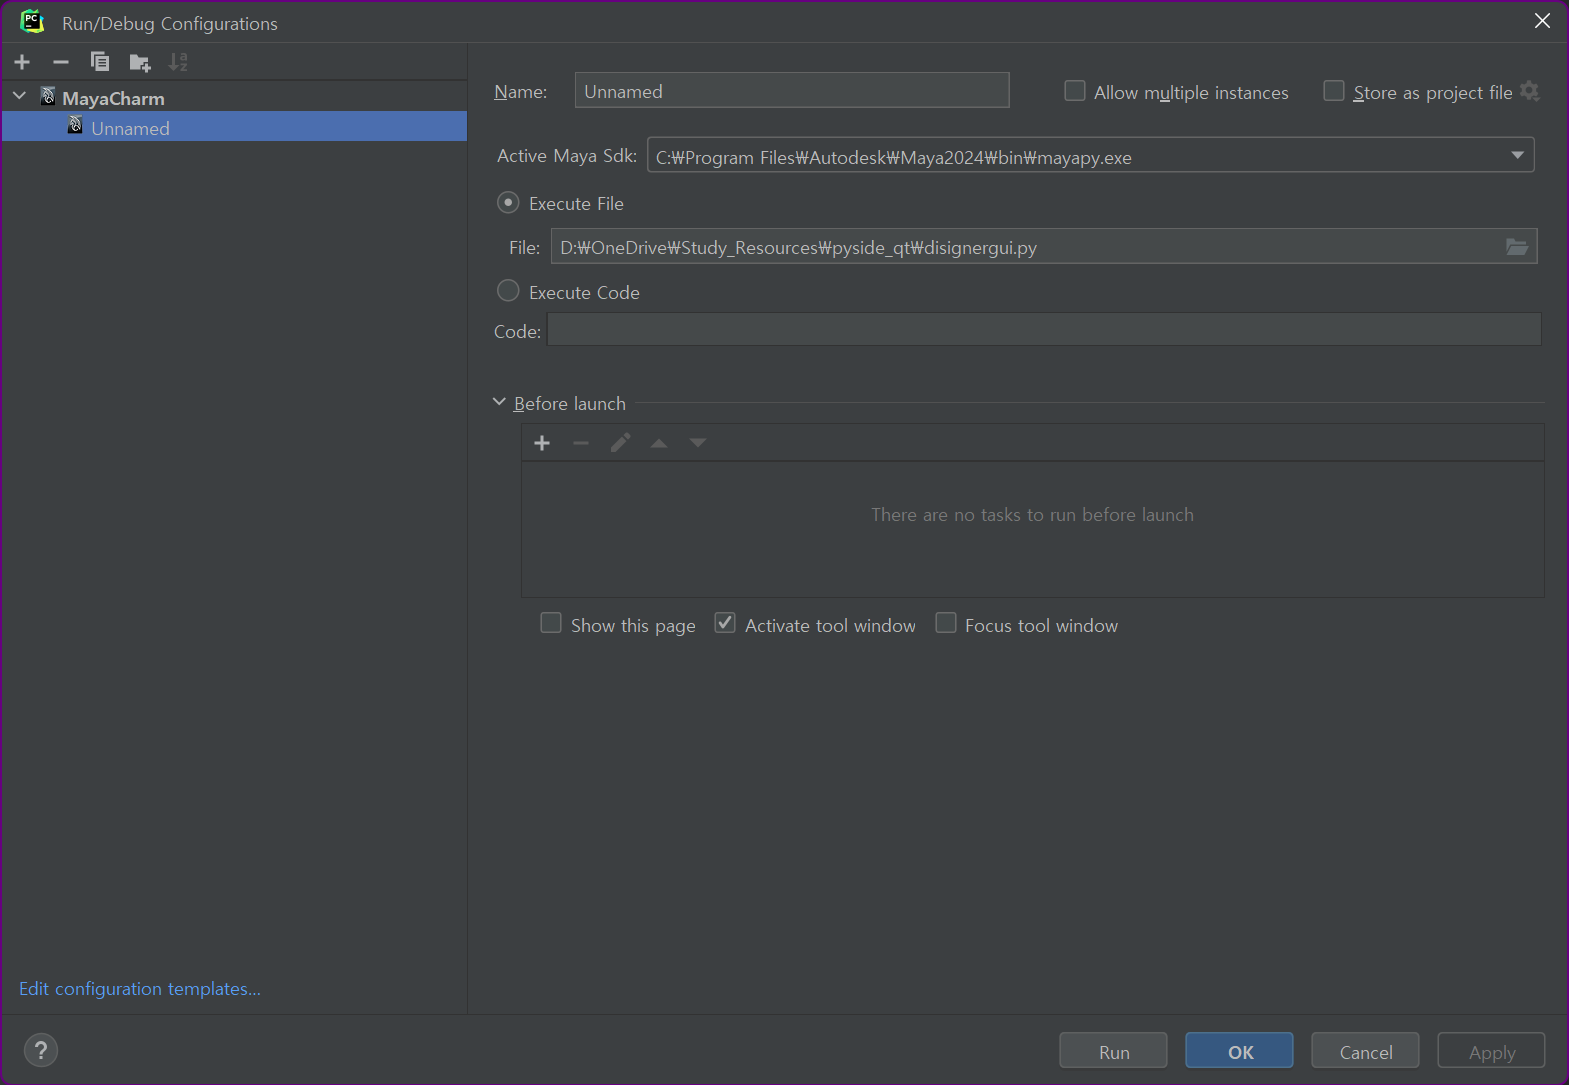Enable Allow multiple instances
1569x1085 pixels.
(x=1075, y=91)
